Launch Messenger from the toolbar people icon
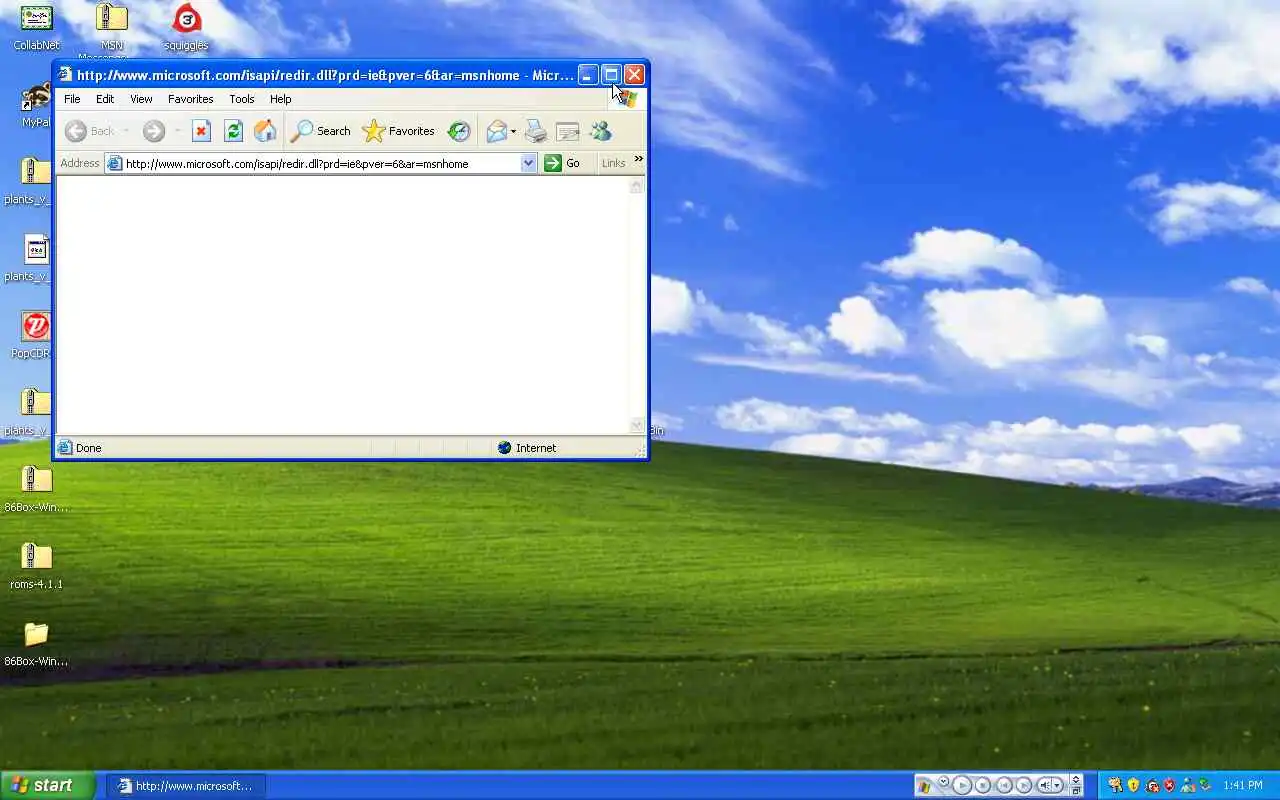 pyautogui.click(x=600, y=131)
